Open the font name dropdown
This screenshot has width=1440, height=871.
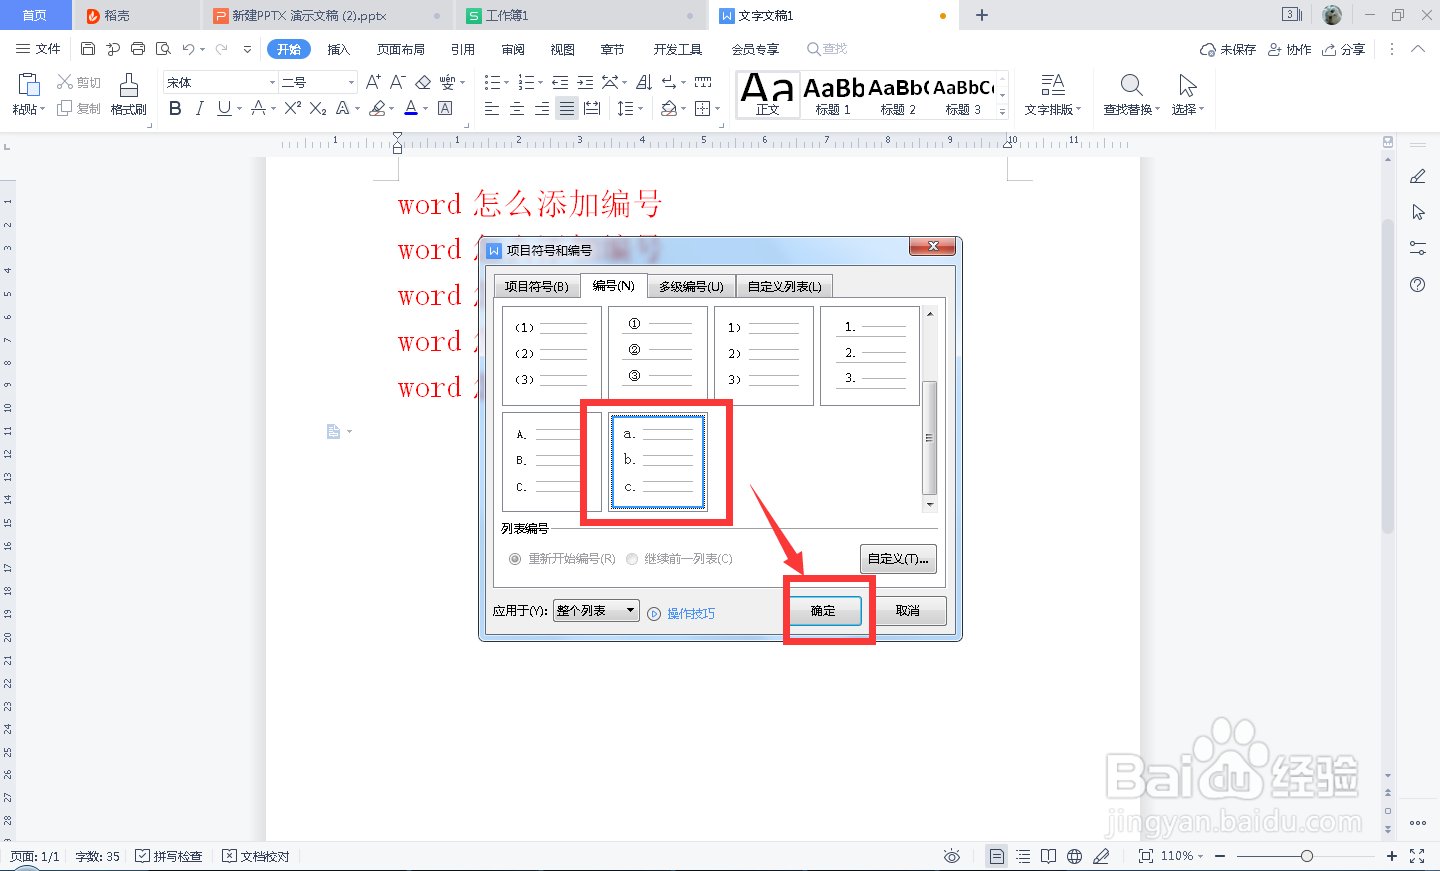tap(271, 81)
